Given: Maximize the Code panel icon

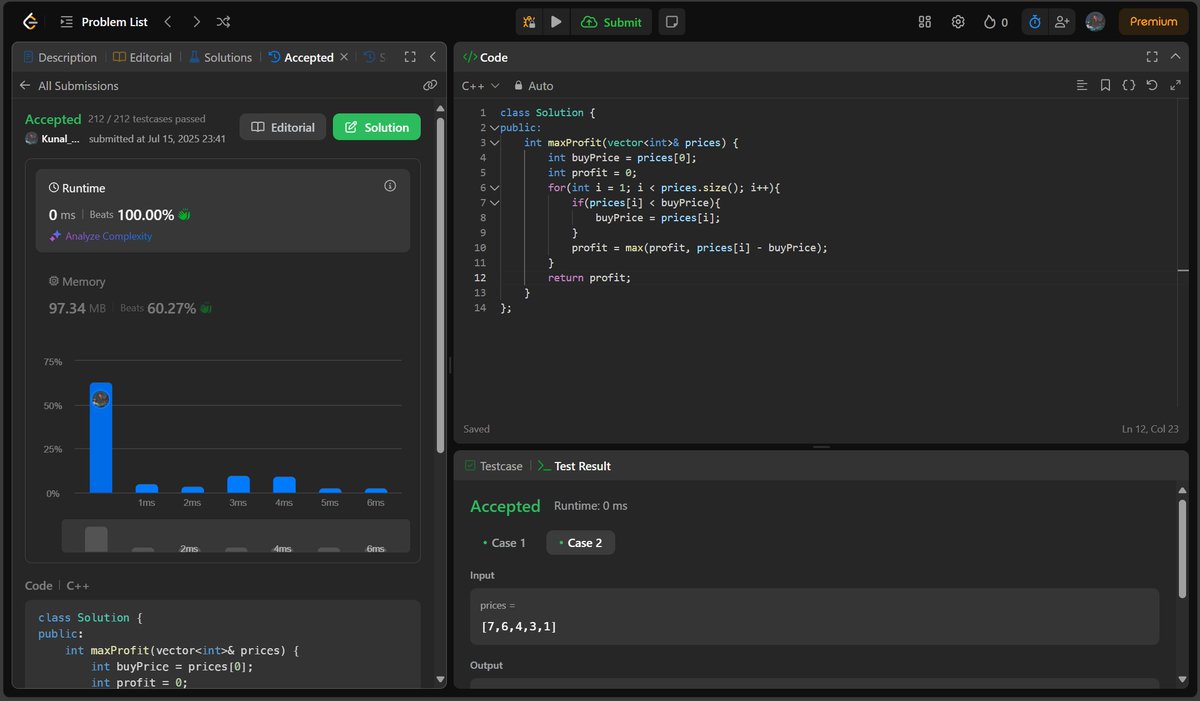Looking at the screenshot, I should [1152, 57].
